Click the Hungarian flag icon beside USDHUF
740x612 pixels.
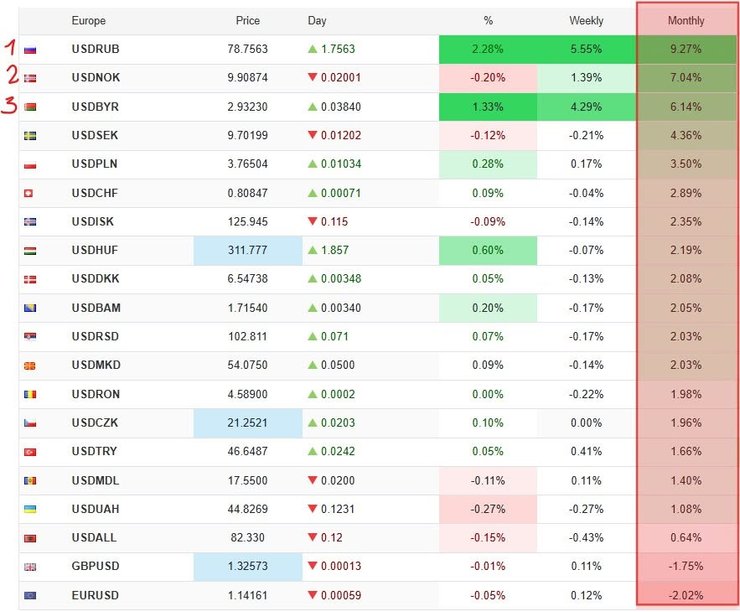(30, 251)
